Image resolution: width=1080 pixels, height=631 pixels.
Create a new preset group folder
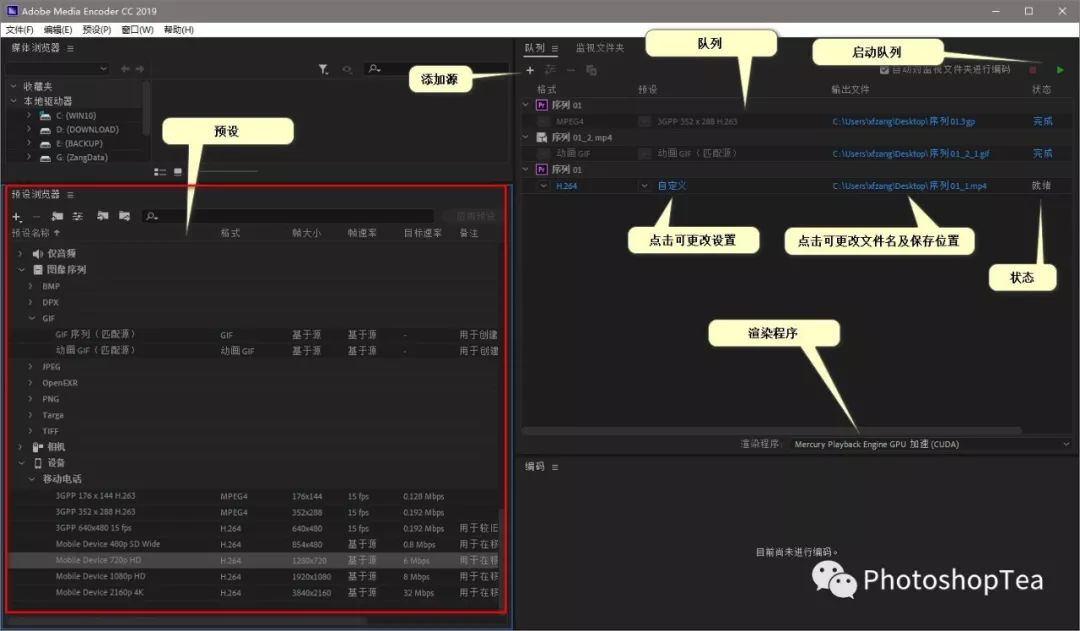point(57,217)
